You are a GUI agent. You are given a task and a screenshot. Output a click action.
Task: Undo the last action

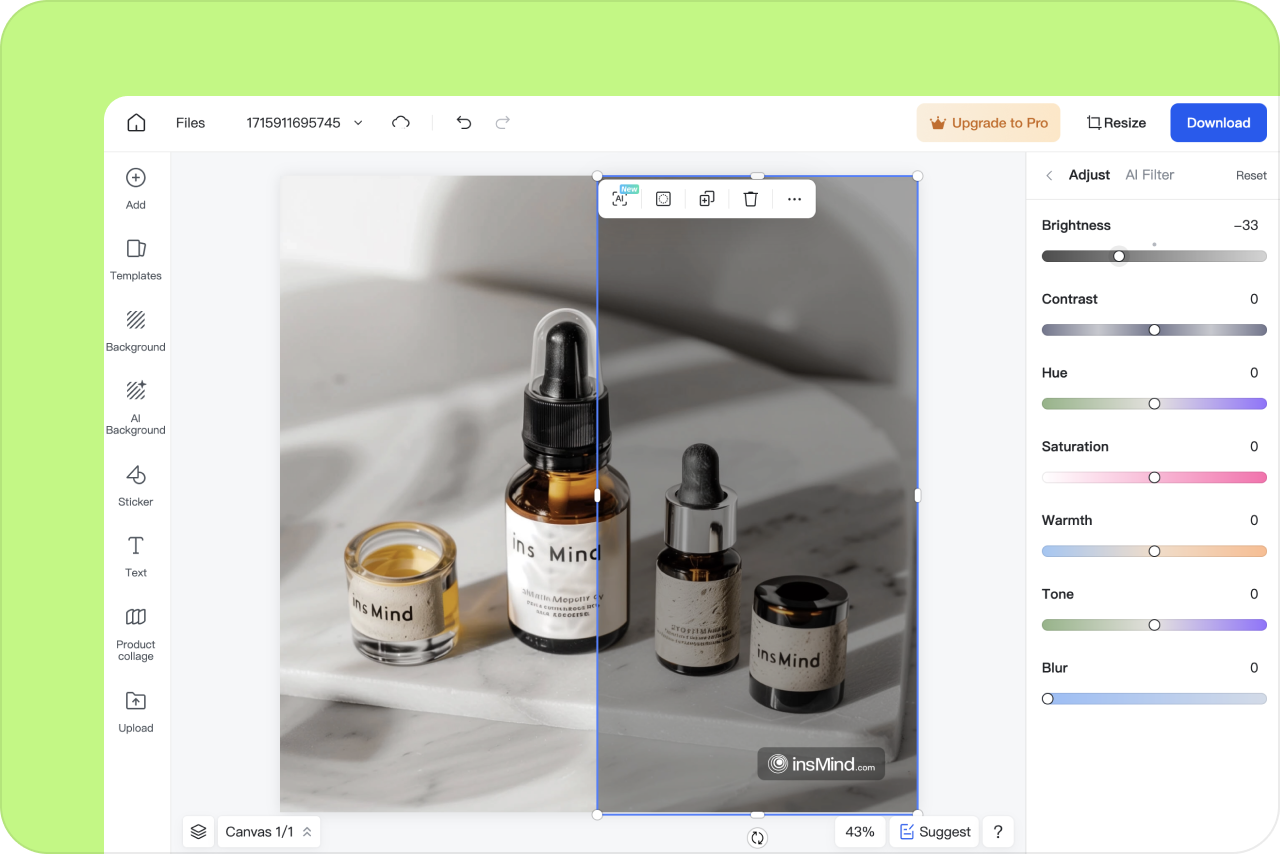464,123
